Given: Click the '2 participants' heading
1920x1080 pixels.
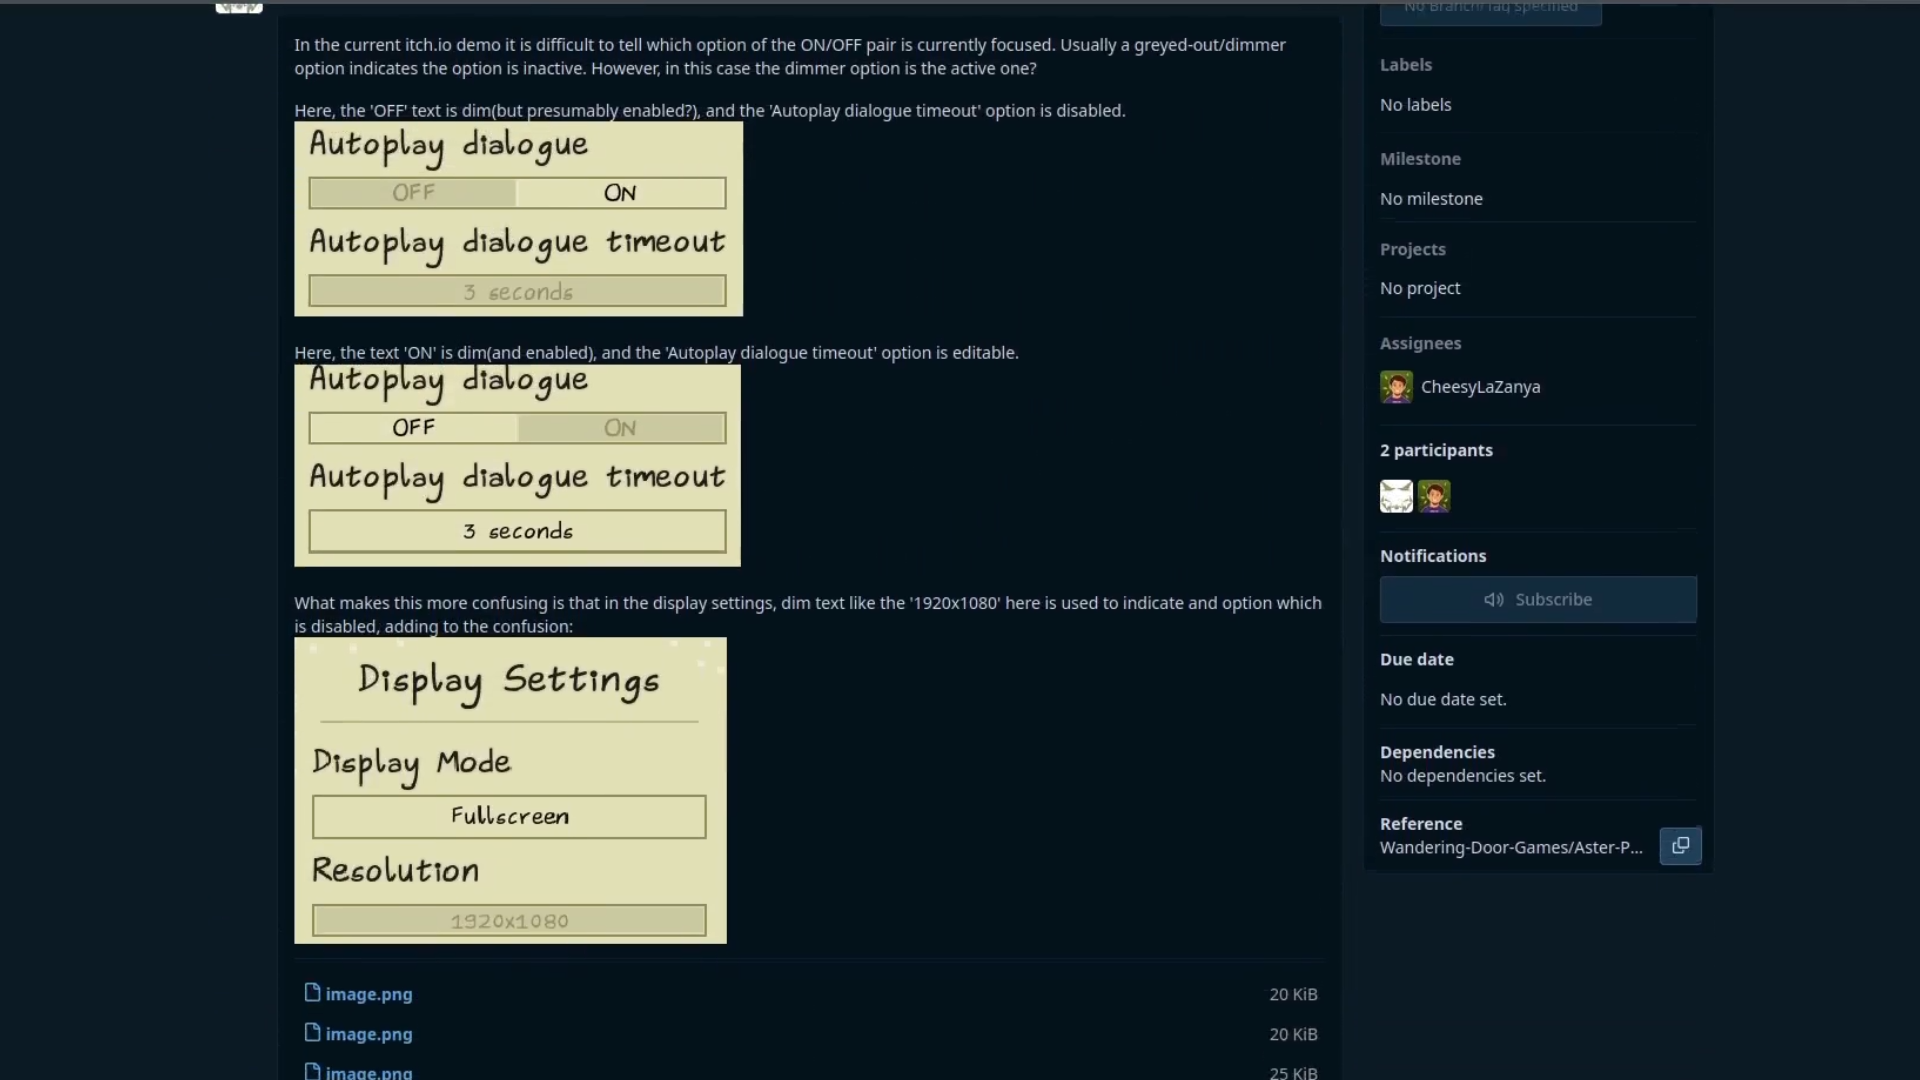Looking at the screenshot, I should [x=1436, y=450].
